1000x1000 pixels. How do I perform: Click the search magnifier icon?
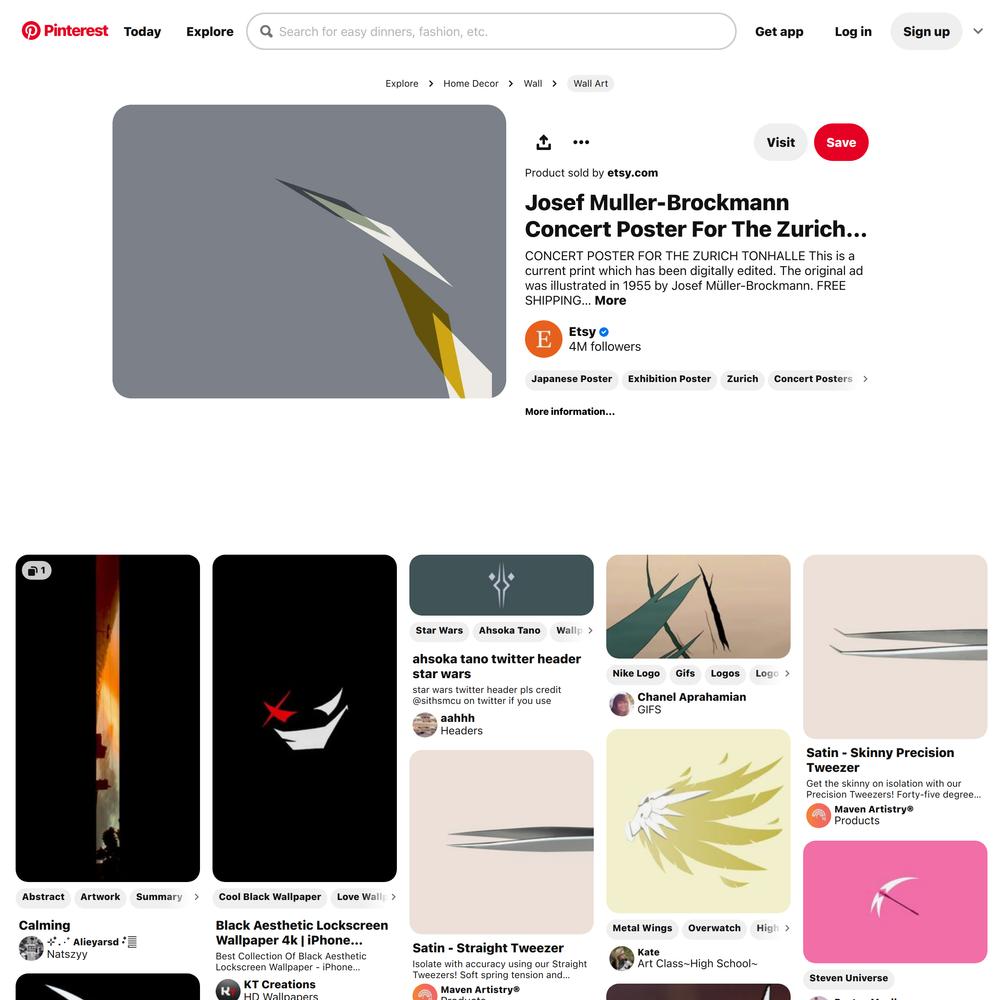266,31
